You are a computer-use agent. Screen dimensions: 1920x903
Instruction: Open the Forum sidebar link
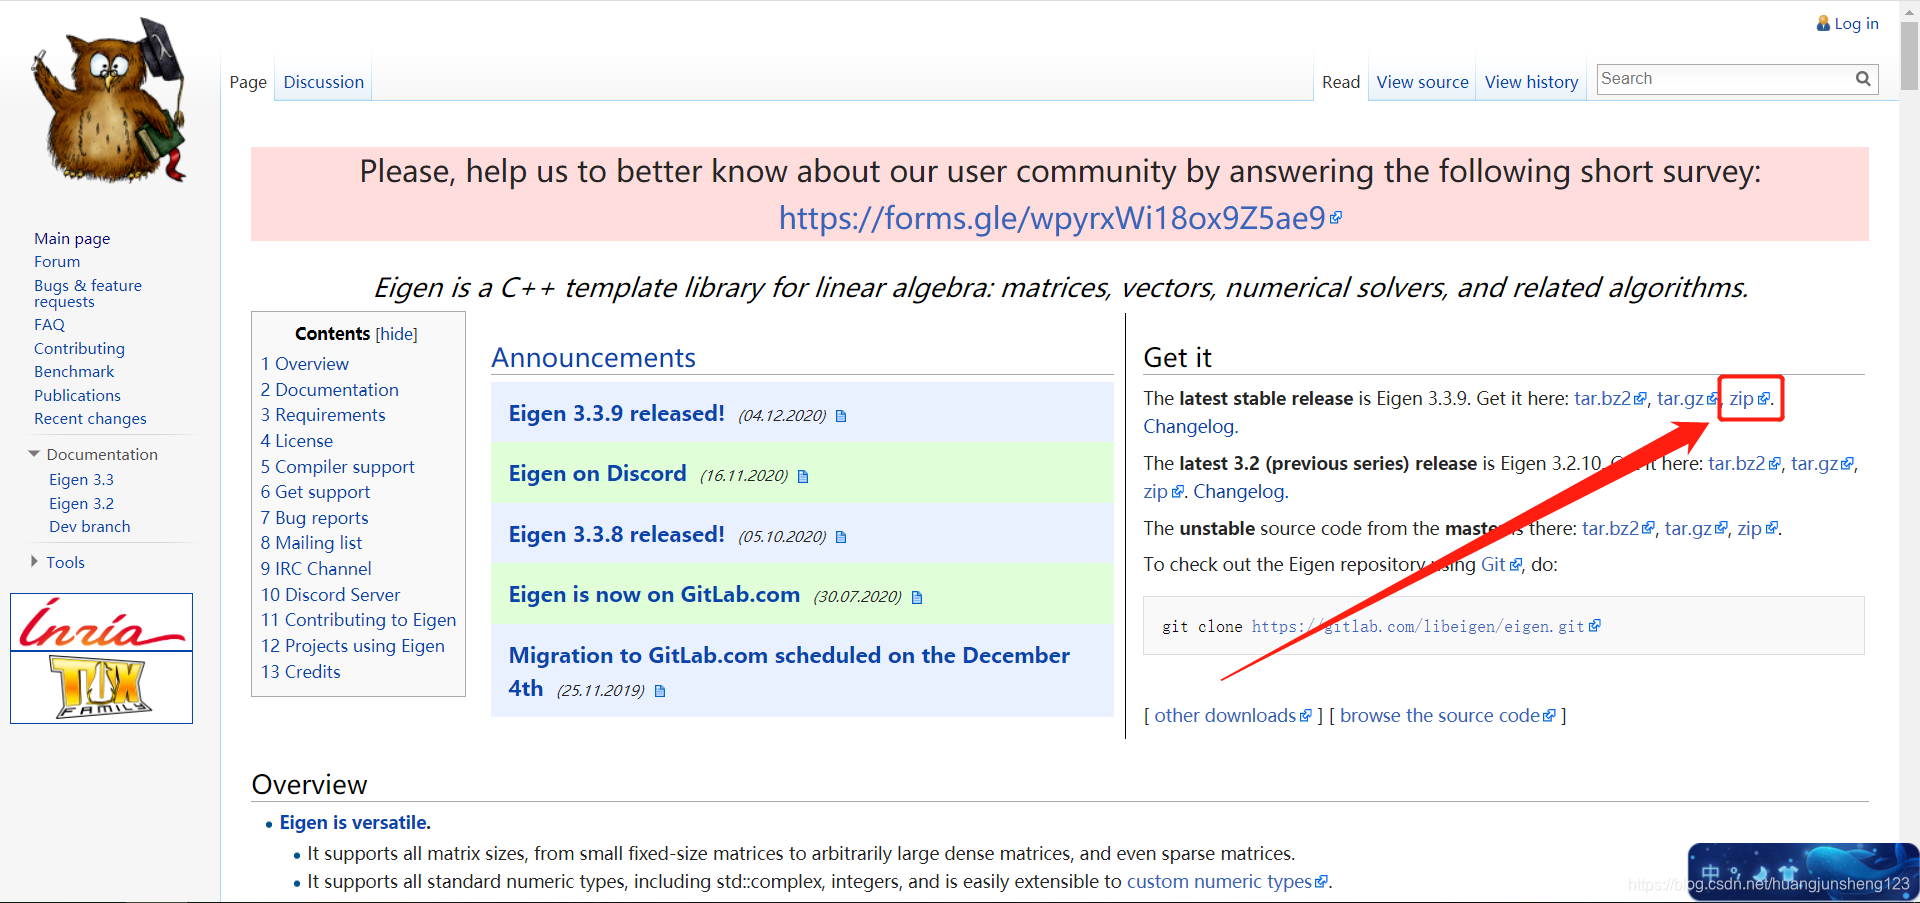coord(57,261)
